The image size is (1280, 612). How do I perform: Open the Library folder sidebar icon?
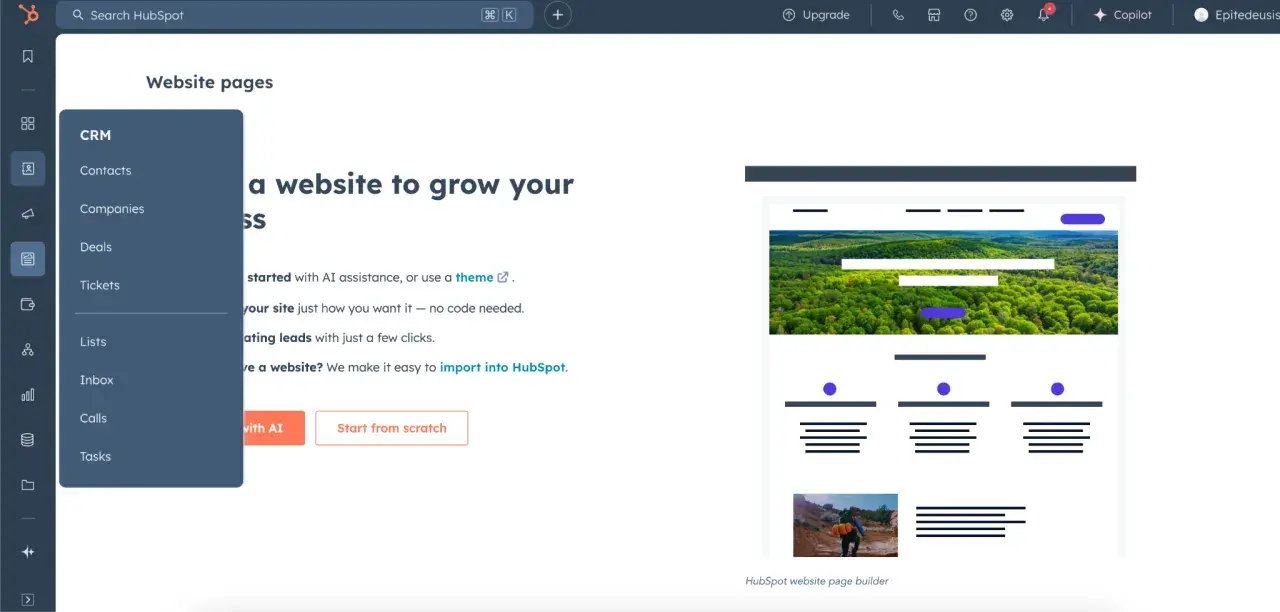click(28, 485)
